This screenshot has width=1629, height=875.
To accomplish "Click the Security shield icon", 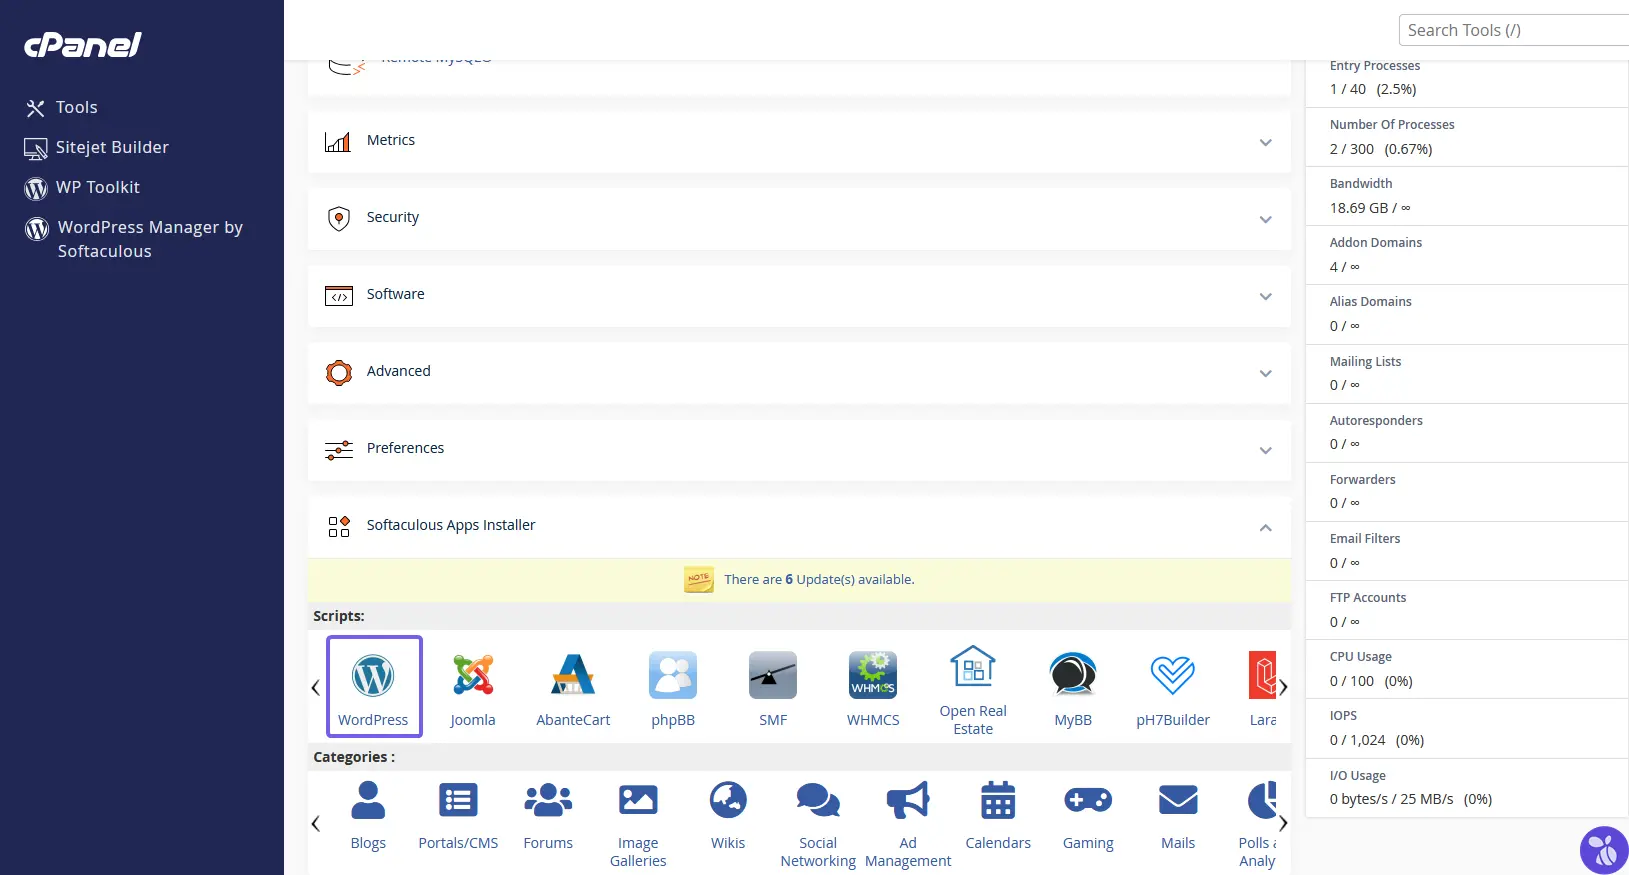I will (x=339, y=218).
